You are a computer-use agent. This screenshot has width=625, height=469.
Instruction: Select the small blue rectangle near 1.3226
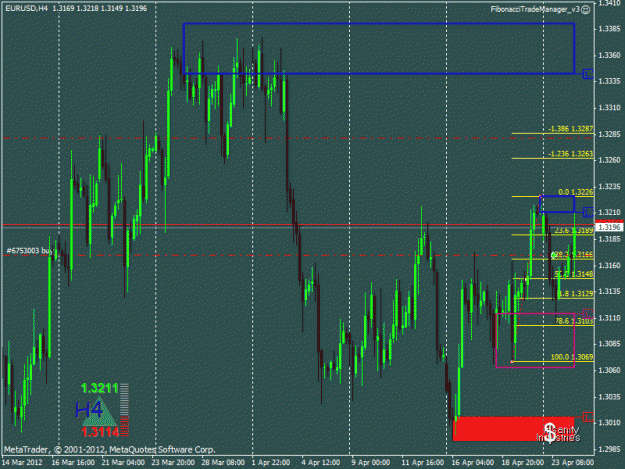coord(557,204)
